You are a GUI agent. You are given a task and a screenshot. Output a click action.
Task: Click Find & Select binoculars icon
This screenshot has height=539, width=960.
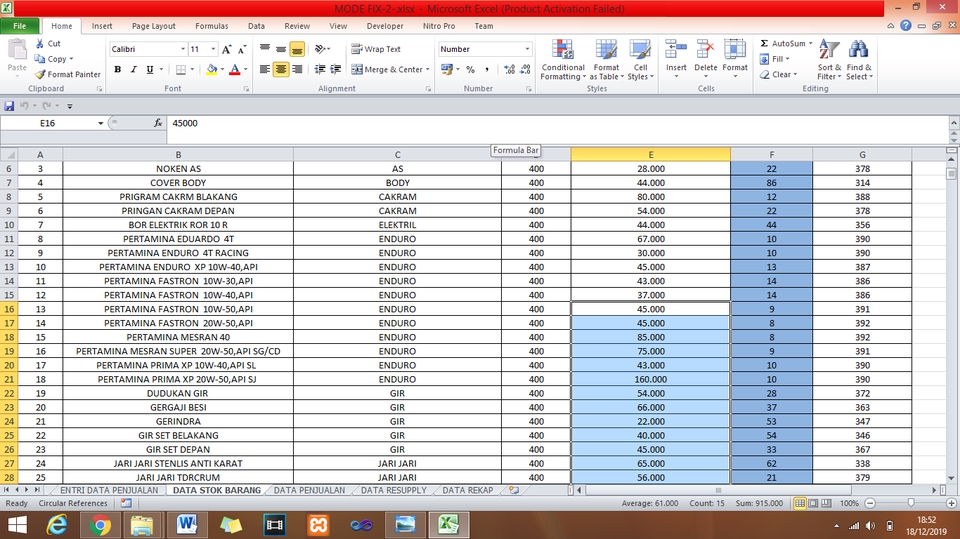pyautogui.click(x=858, y=50)
